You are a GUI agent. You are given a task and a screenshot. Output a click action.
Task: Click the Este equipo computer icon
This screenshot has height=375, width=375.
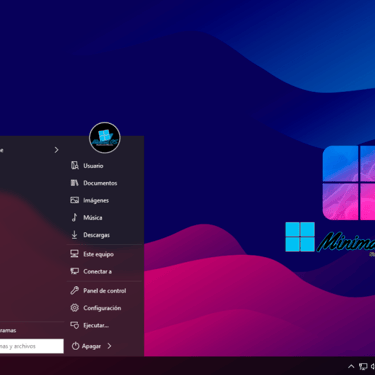(75, 254)
